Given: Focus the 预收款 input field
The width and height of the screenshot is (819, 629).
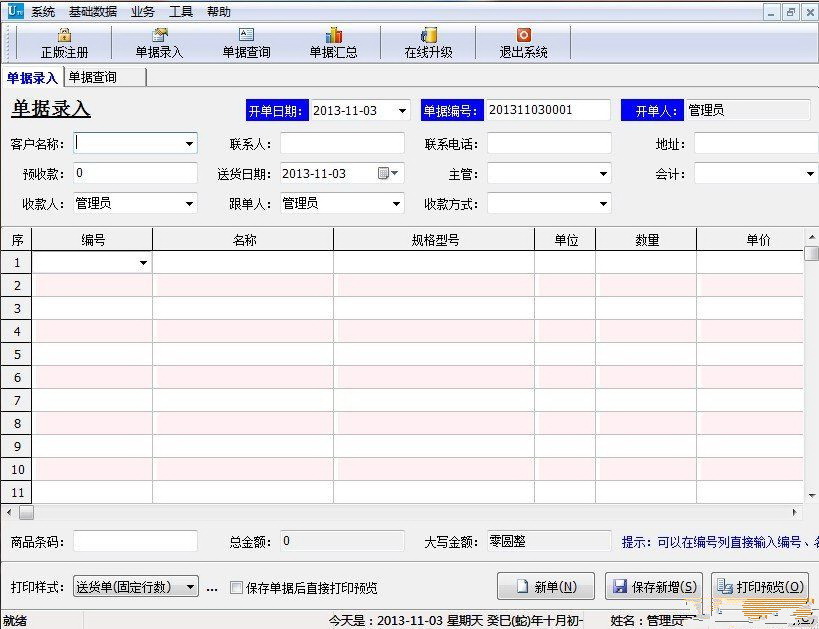Looking at the screenshot, I should (x=135, y=173).
